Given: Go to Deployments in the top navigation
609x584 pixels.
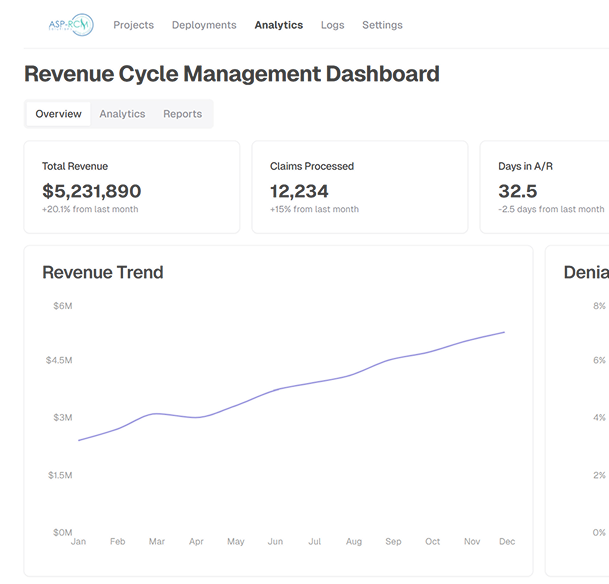Looking at the screenshot, I should [204, 25].
